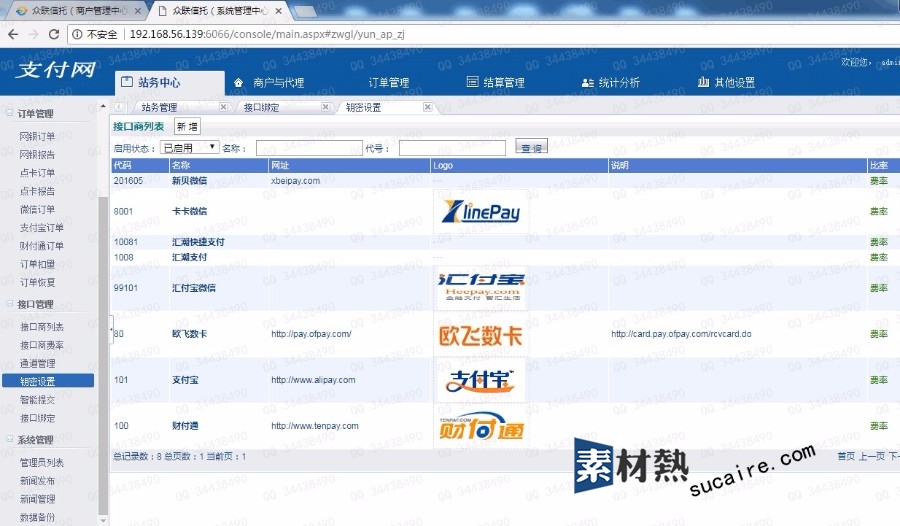Click the people icon beside 统计分析
Screen dimensions: 900x526
[587, 83]
